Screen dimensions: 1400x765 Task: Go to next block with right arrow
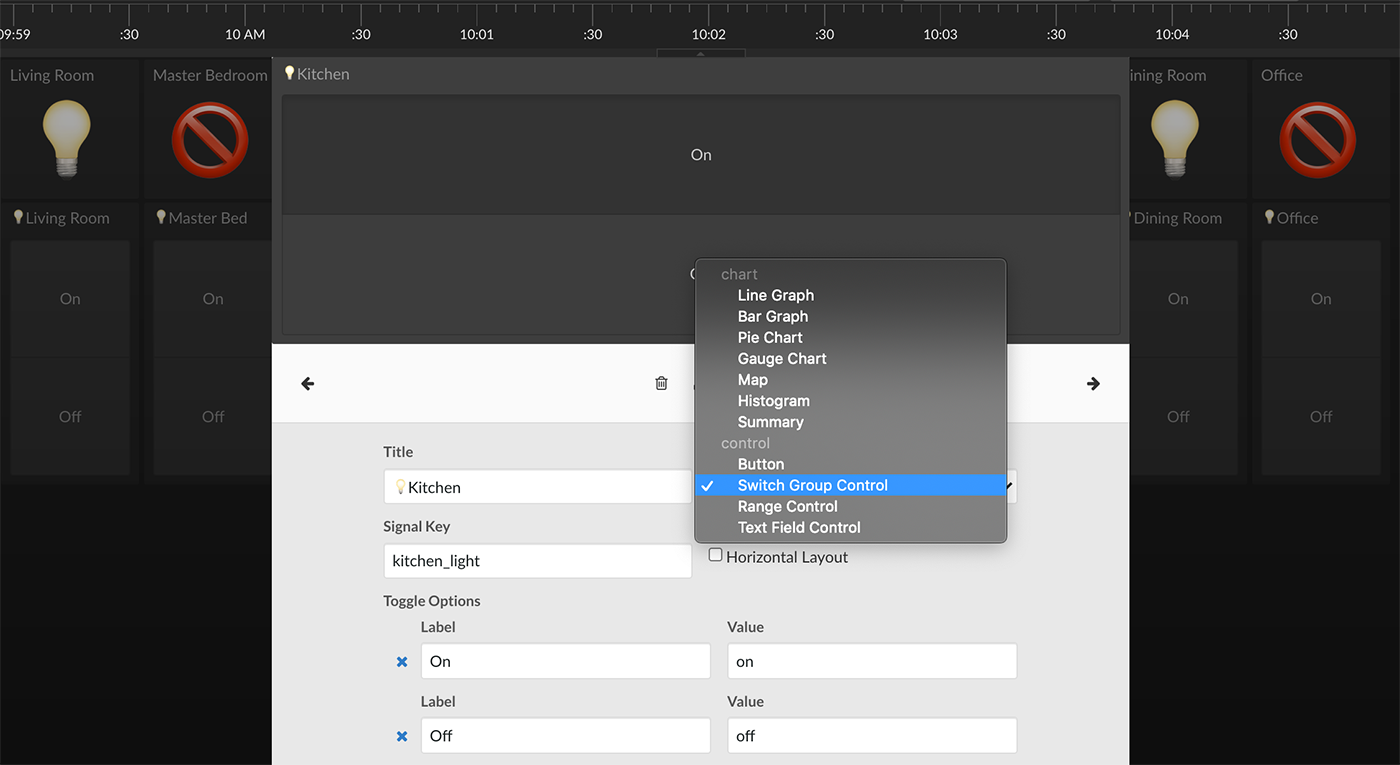pos(1093,383)
